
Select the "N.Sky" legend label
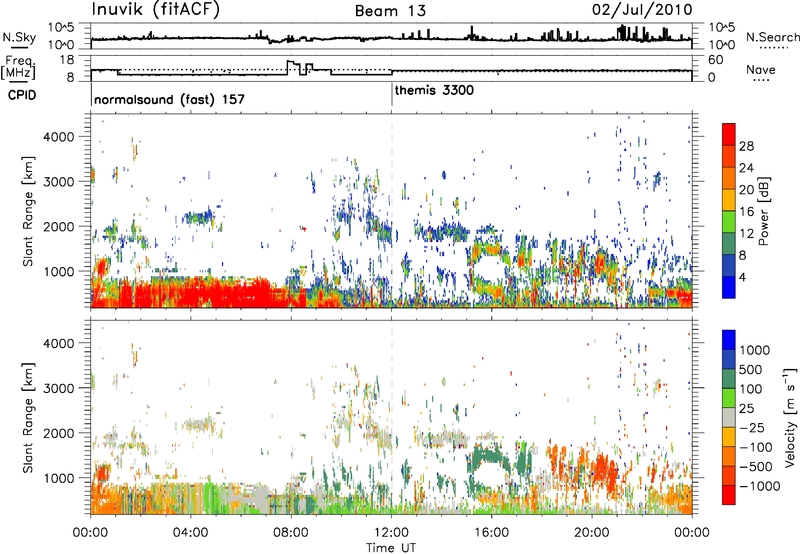[x=19, y=37]
